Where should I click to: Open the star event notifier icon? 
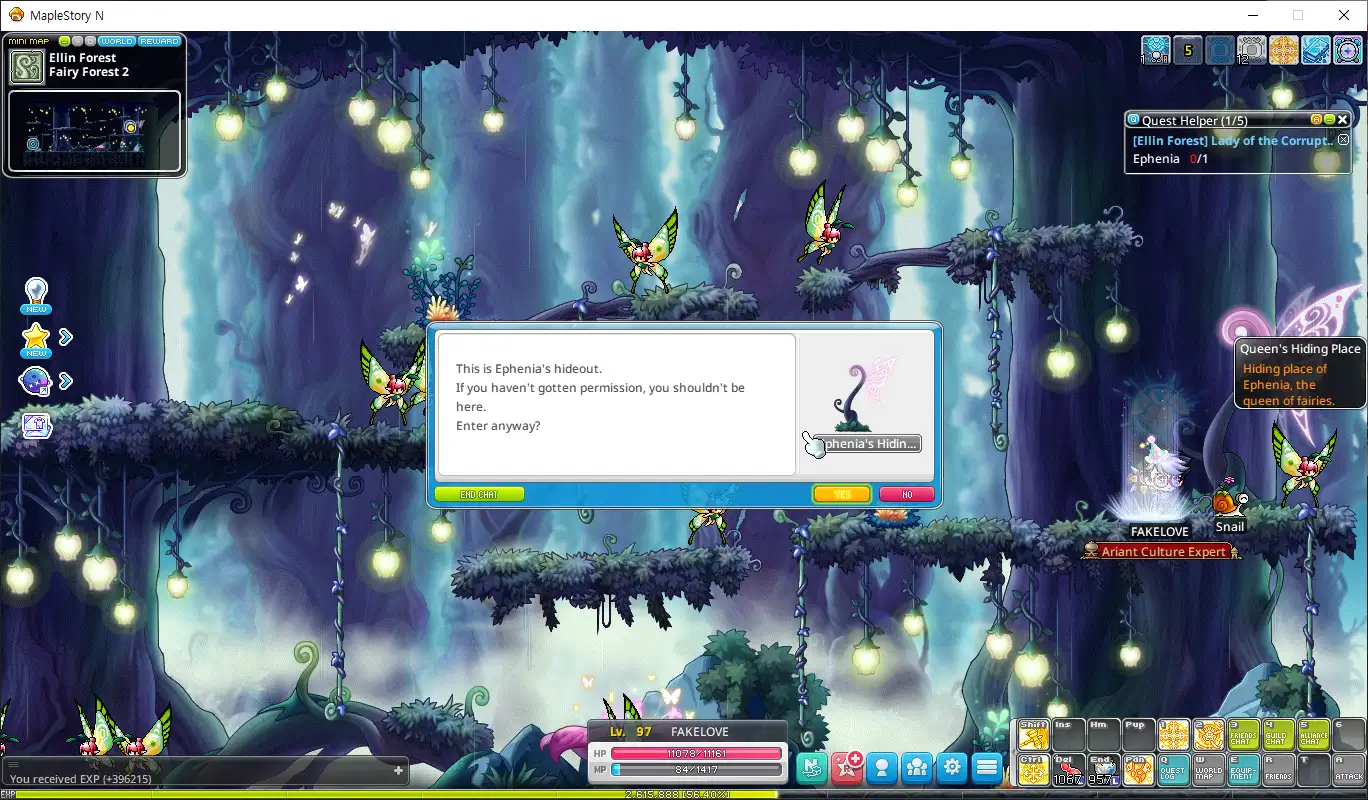tap(37, 339)
